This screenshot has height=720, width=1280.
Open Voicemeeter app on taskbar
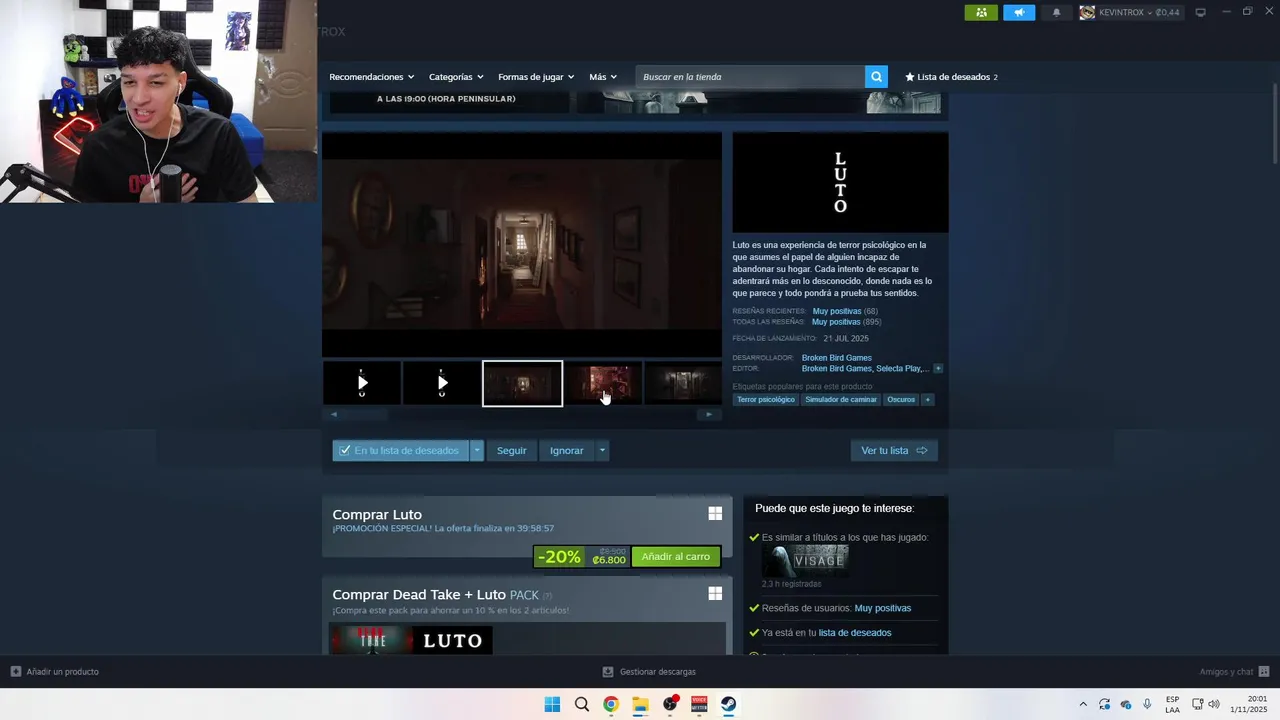(699, 704)
